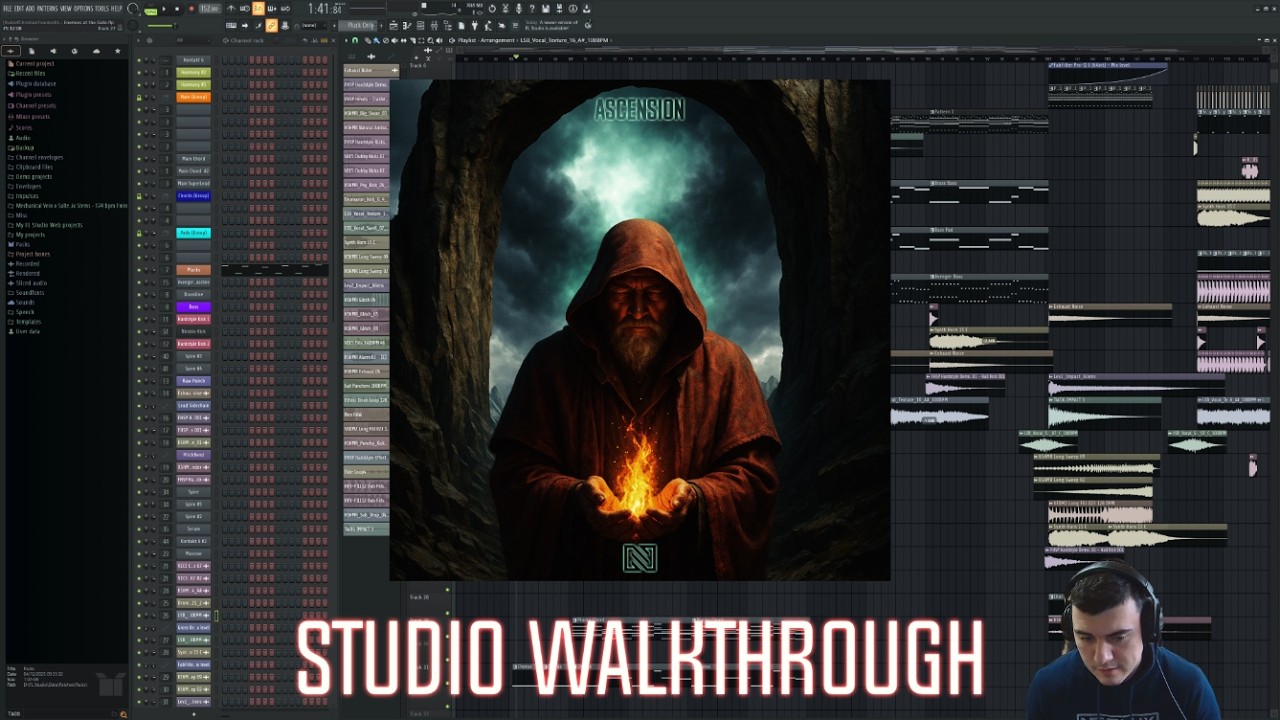Open the OPTIONS menu

click(x=83, y=8)
